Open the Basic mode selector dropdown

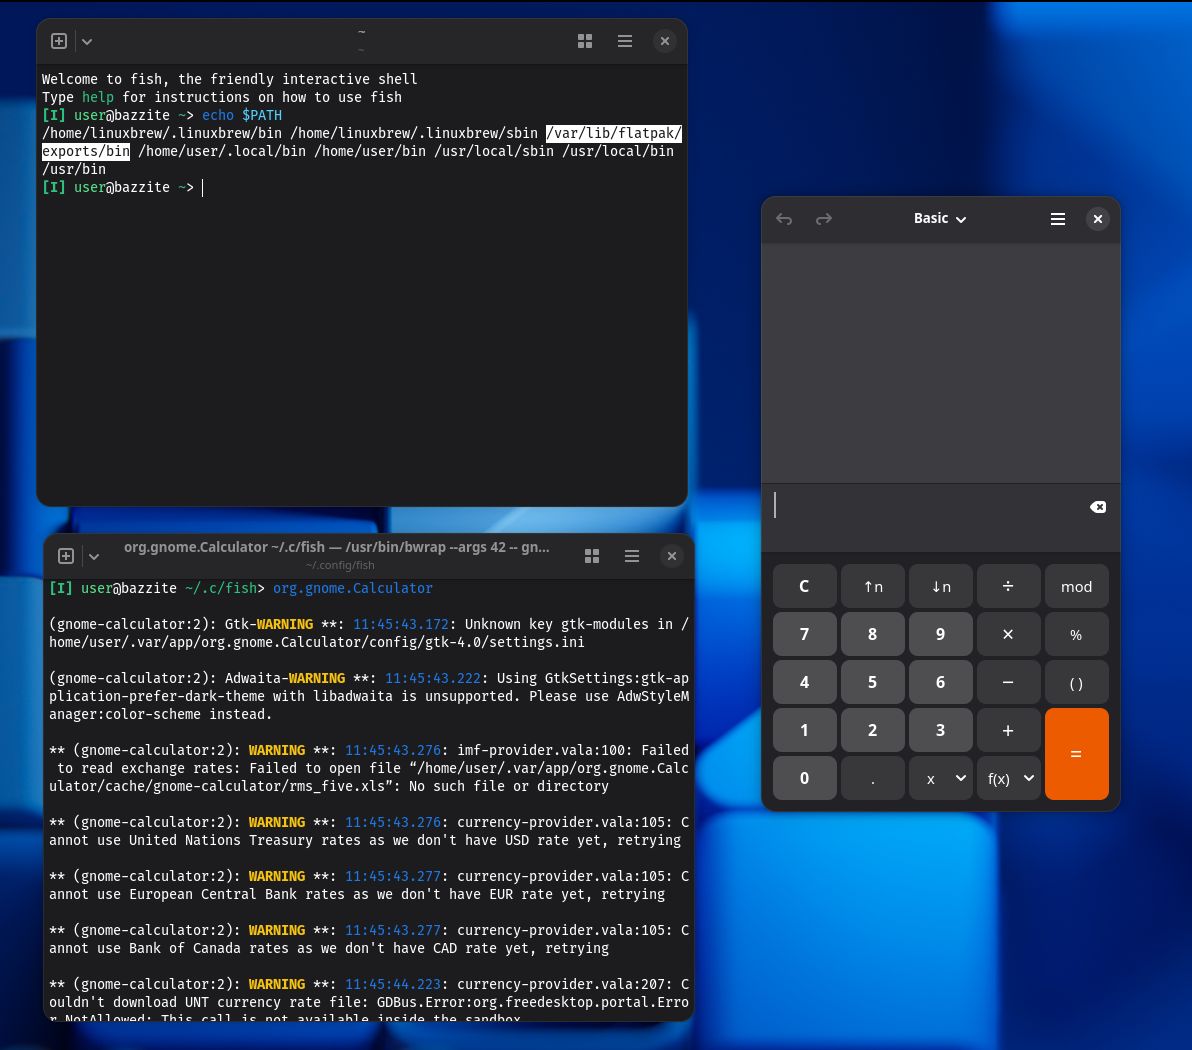coord(939,218)
